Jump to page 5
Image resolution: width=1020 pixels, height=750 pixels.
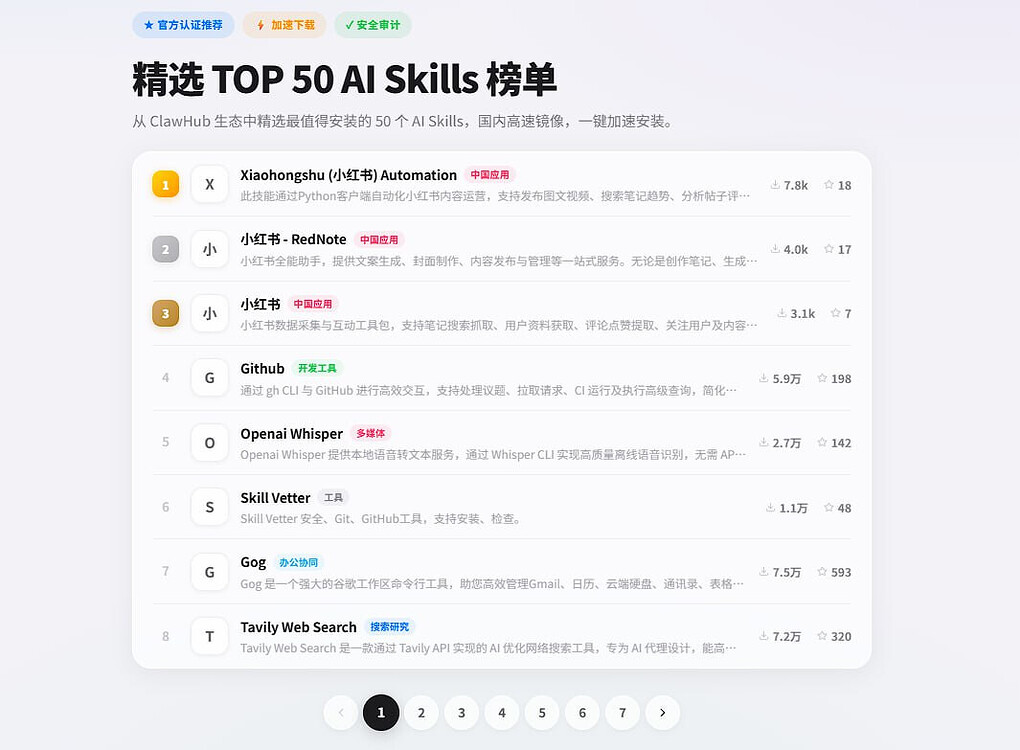(x=543, y=713)
